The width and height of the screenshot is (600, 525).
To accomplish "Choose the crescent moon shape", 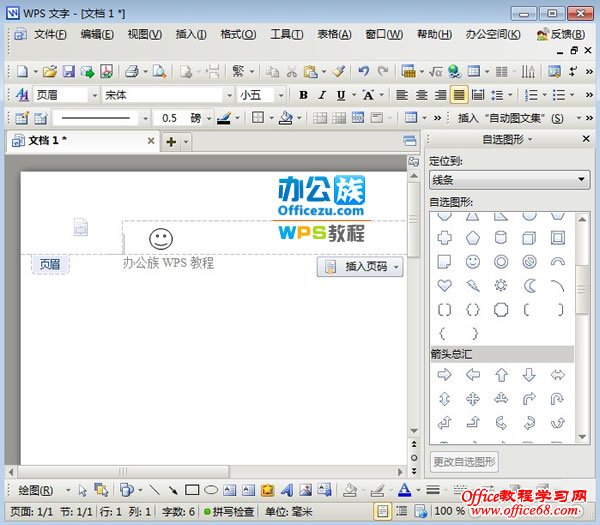I will click(x=530, y=285).
